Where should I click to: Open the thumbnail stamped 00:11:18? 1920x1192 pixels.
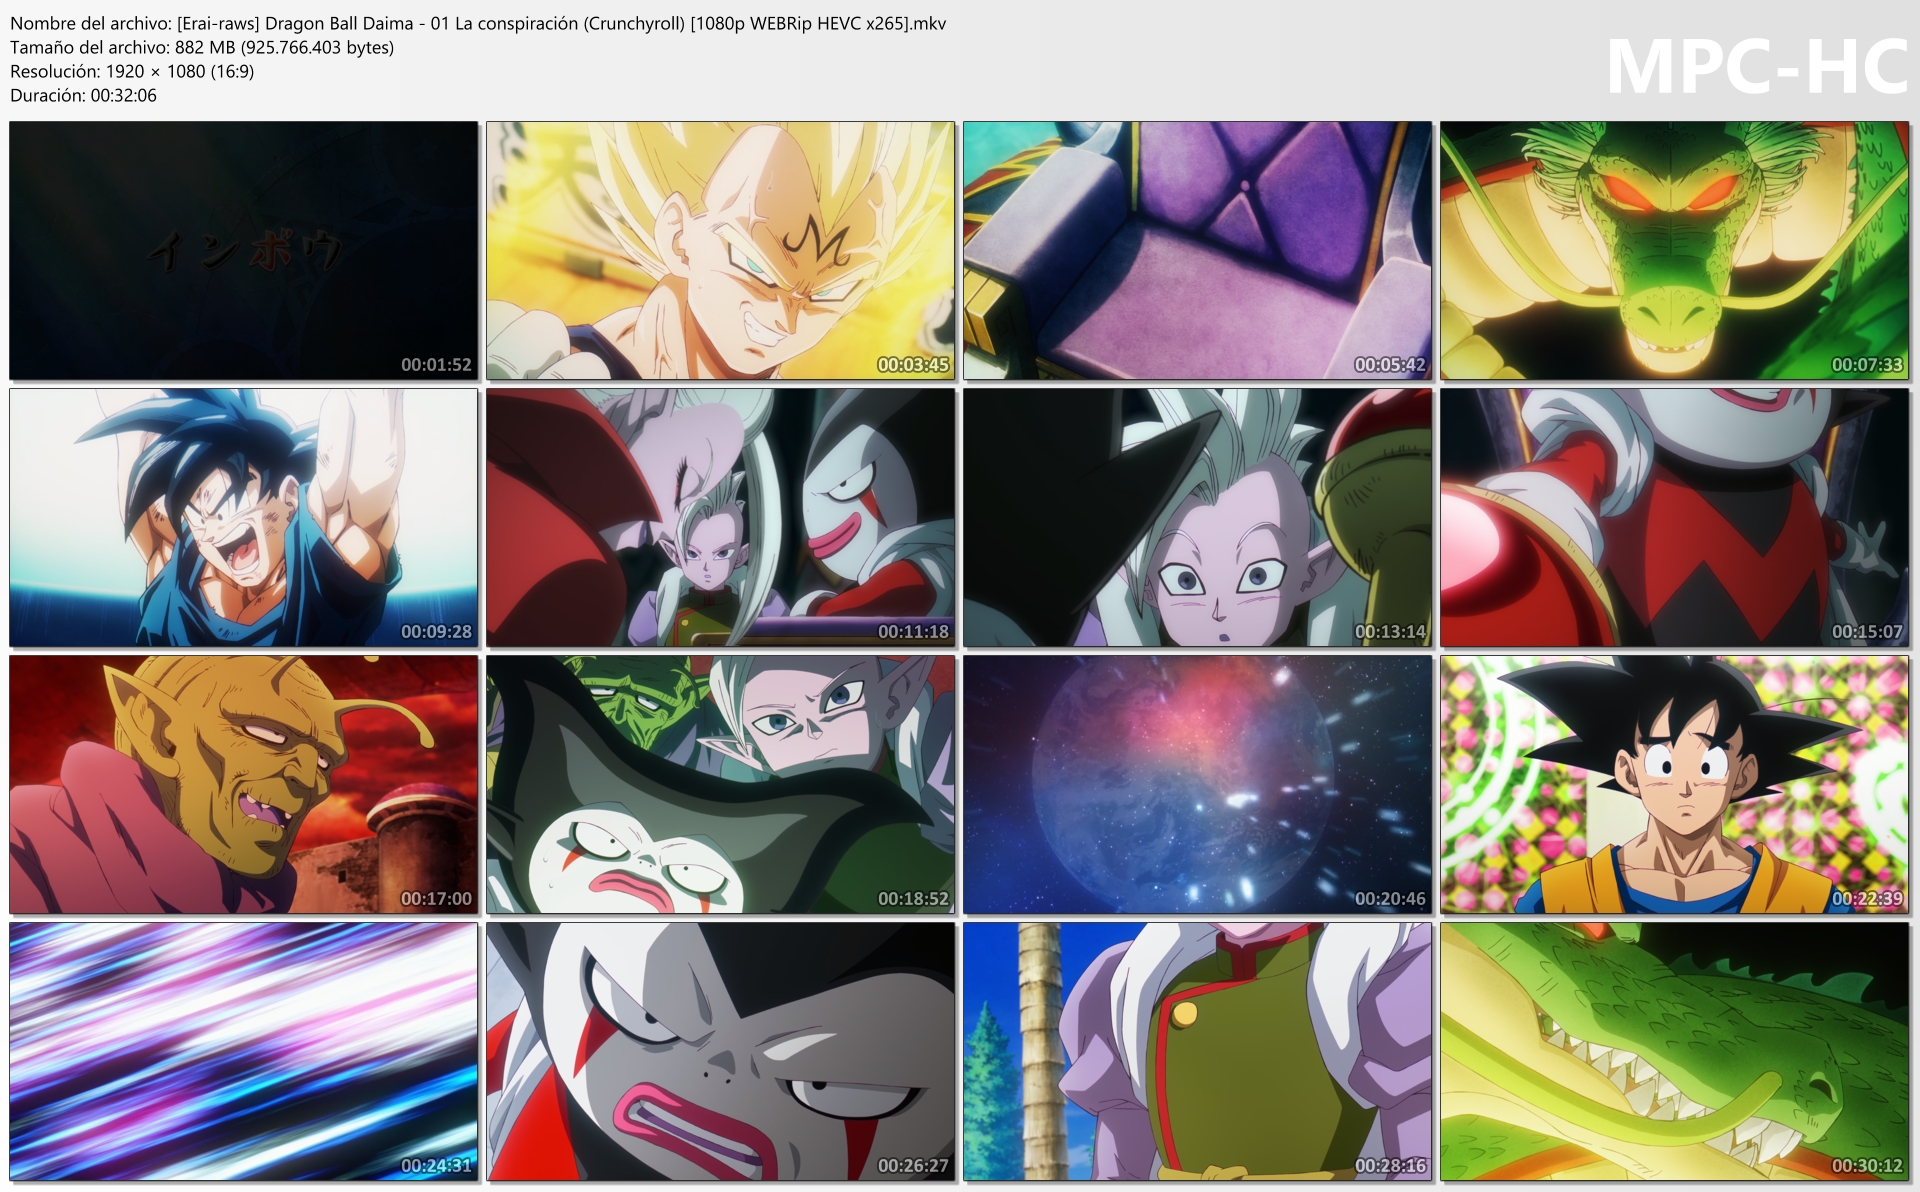pyautogui.click(x=721, y=518)
